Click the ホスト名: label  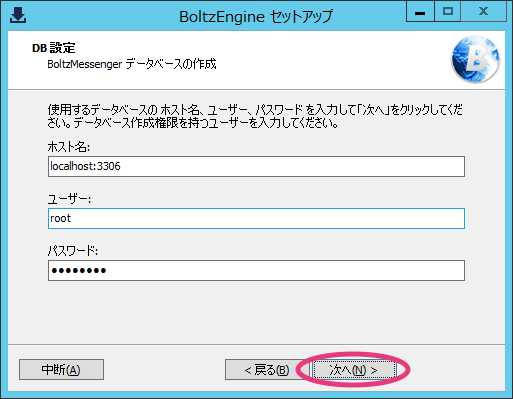click(x=69, y=147)
